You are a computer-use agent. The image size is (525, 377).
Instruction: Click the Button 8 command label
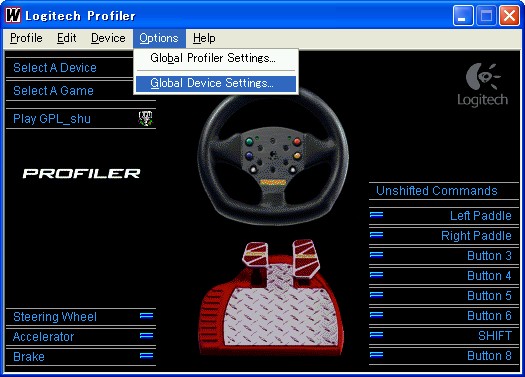tap(489, 356)
